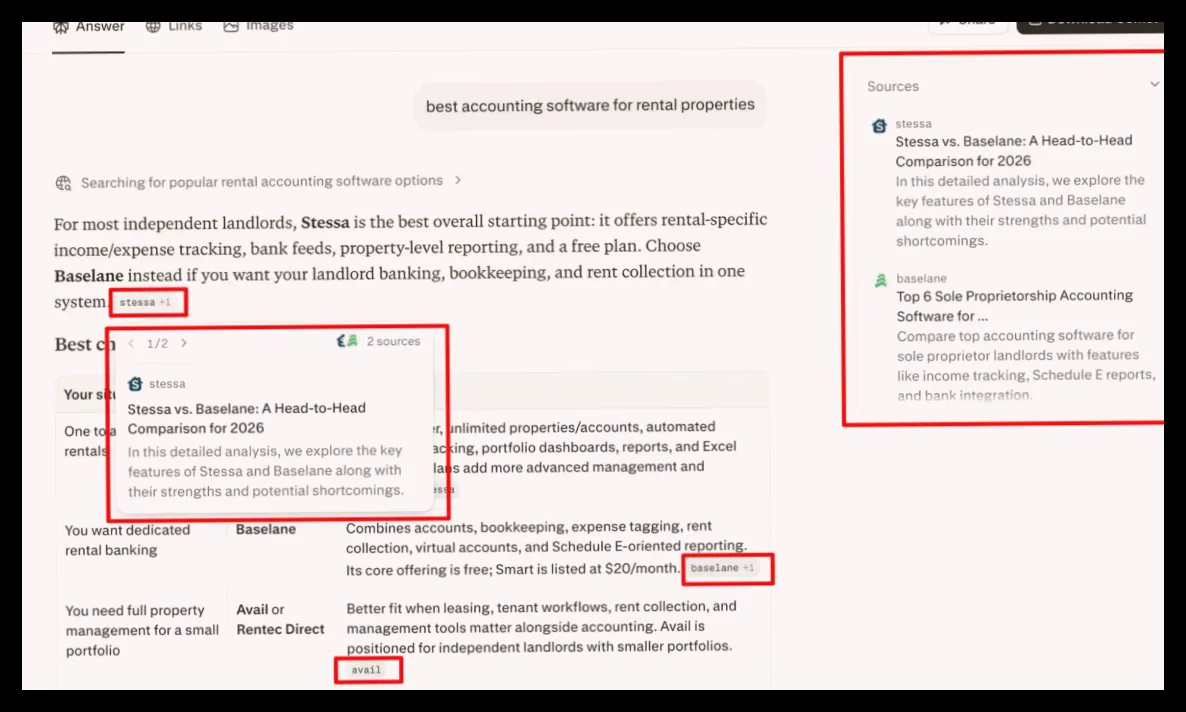Open the Stessa vs. Baselane article title in the popup
The image size is (1186, 712).
pos(247,418)
